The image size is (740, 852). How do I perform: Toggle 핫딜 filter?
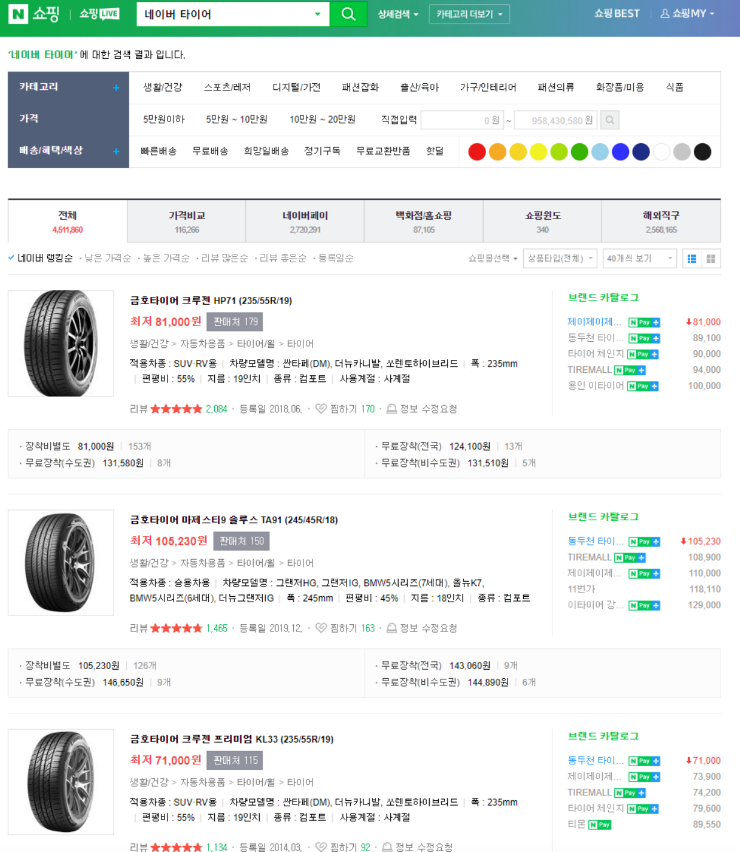[x=435, y=151]
